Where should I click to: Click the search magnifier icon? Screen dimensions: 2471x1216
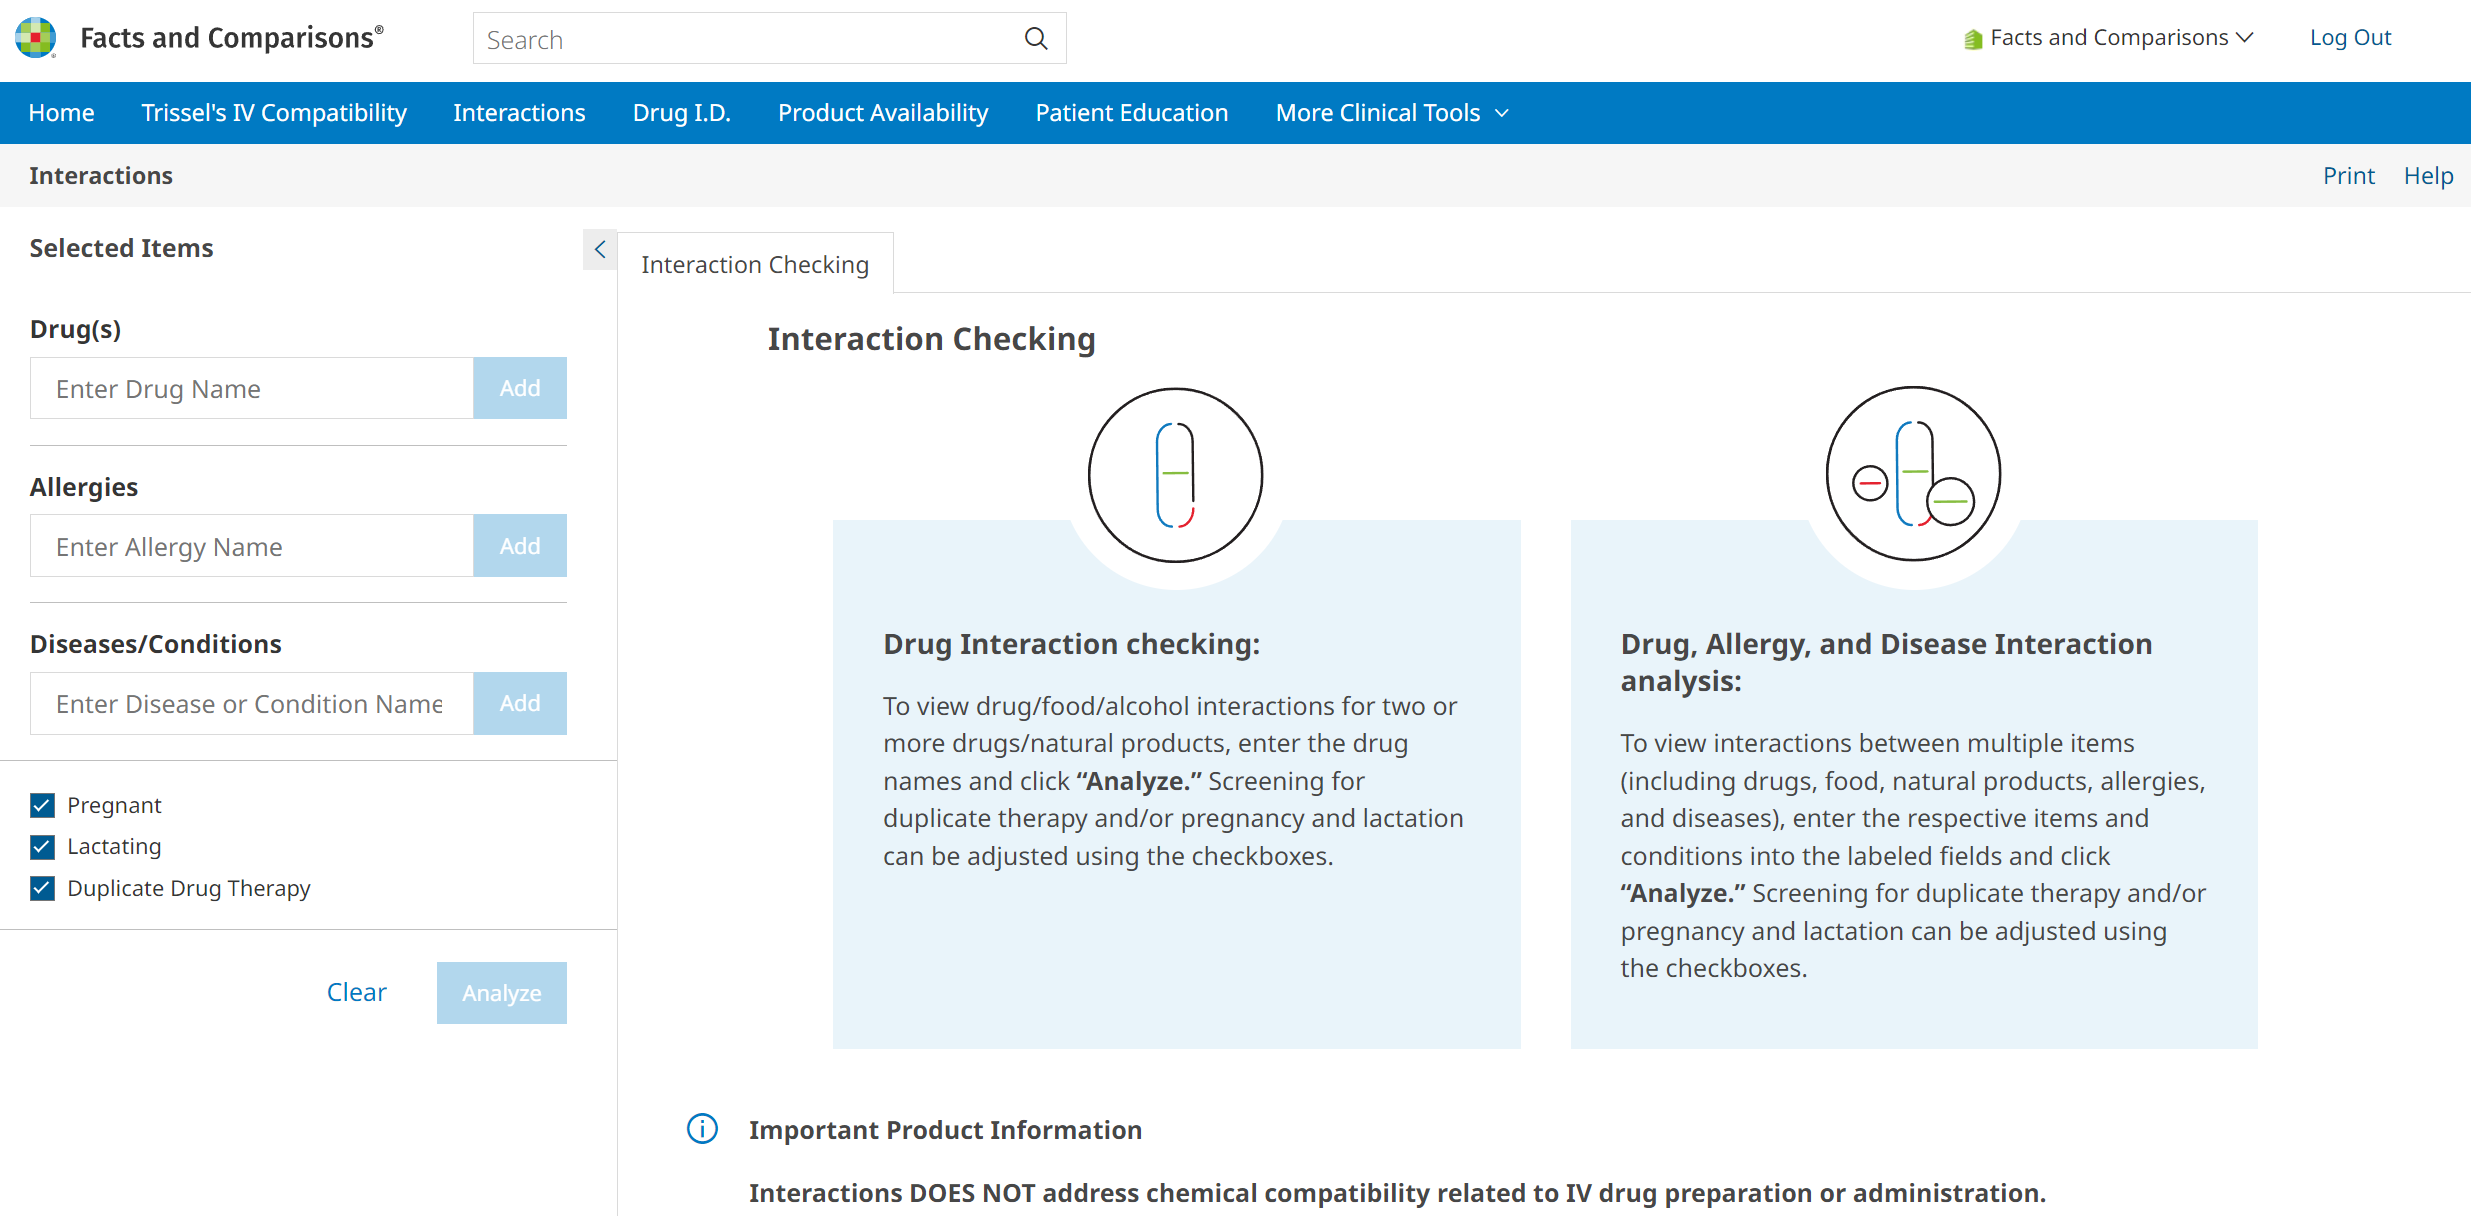pos(1036,39)
